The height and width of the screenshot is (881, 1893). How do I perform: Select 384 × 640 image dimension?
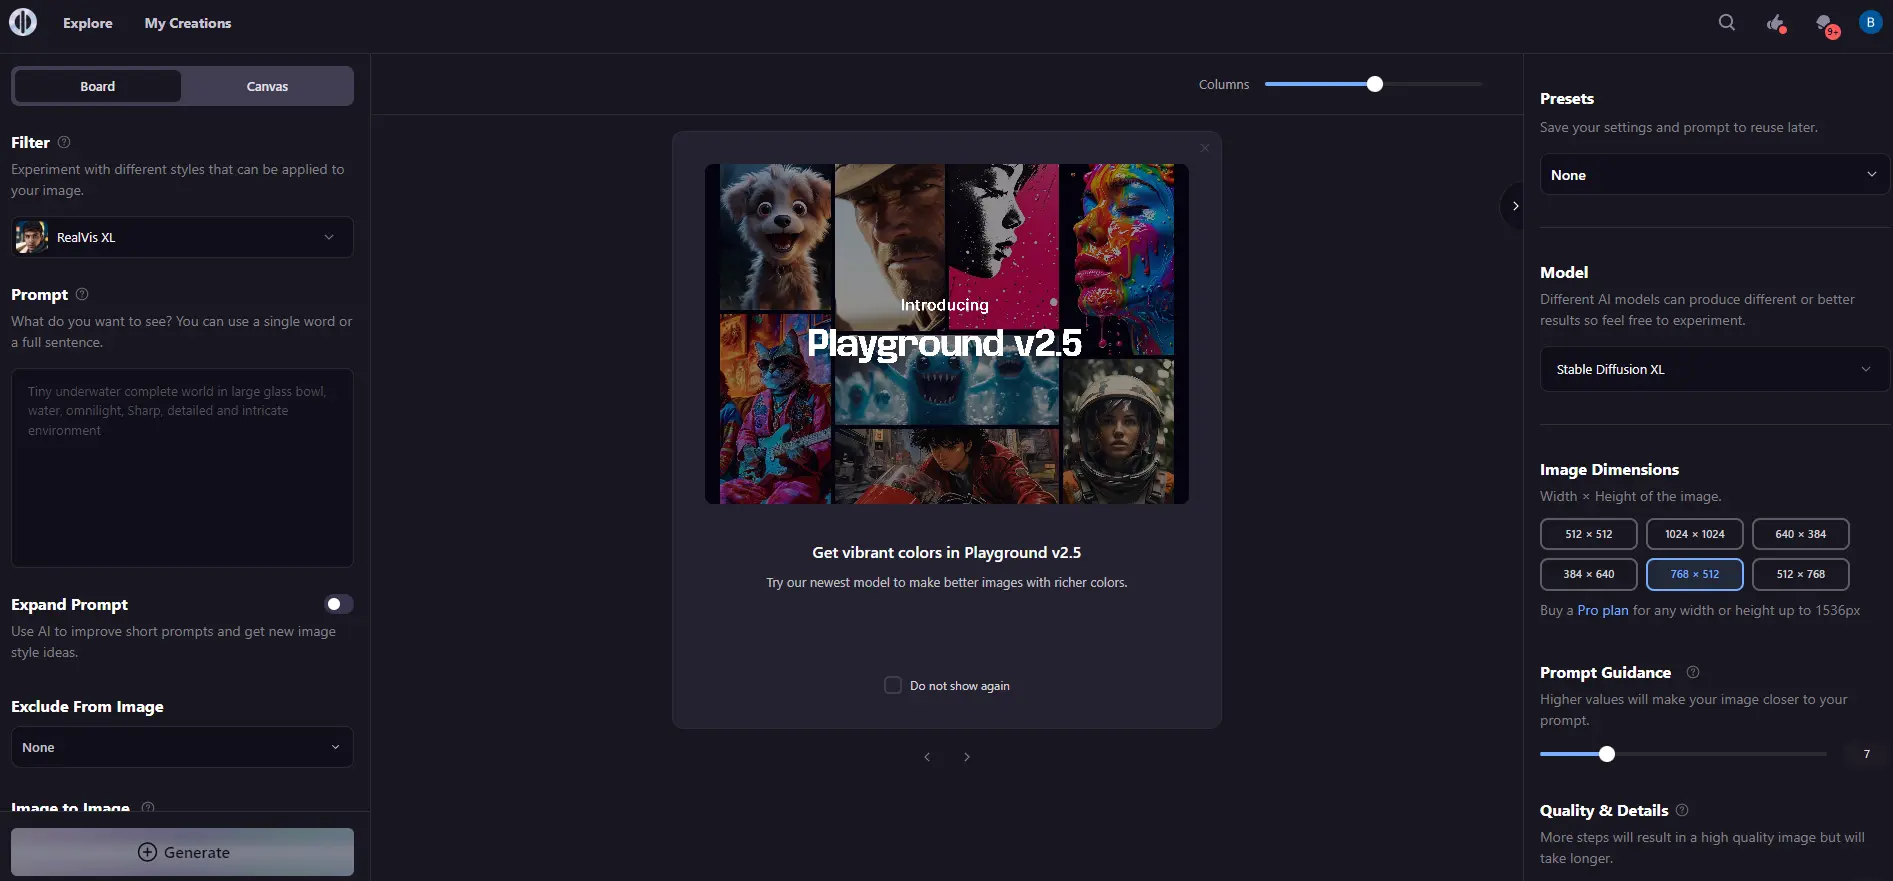click(x=1589, y=574)
